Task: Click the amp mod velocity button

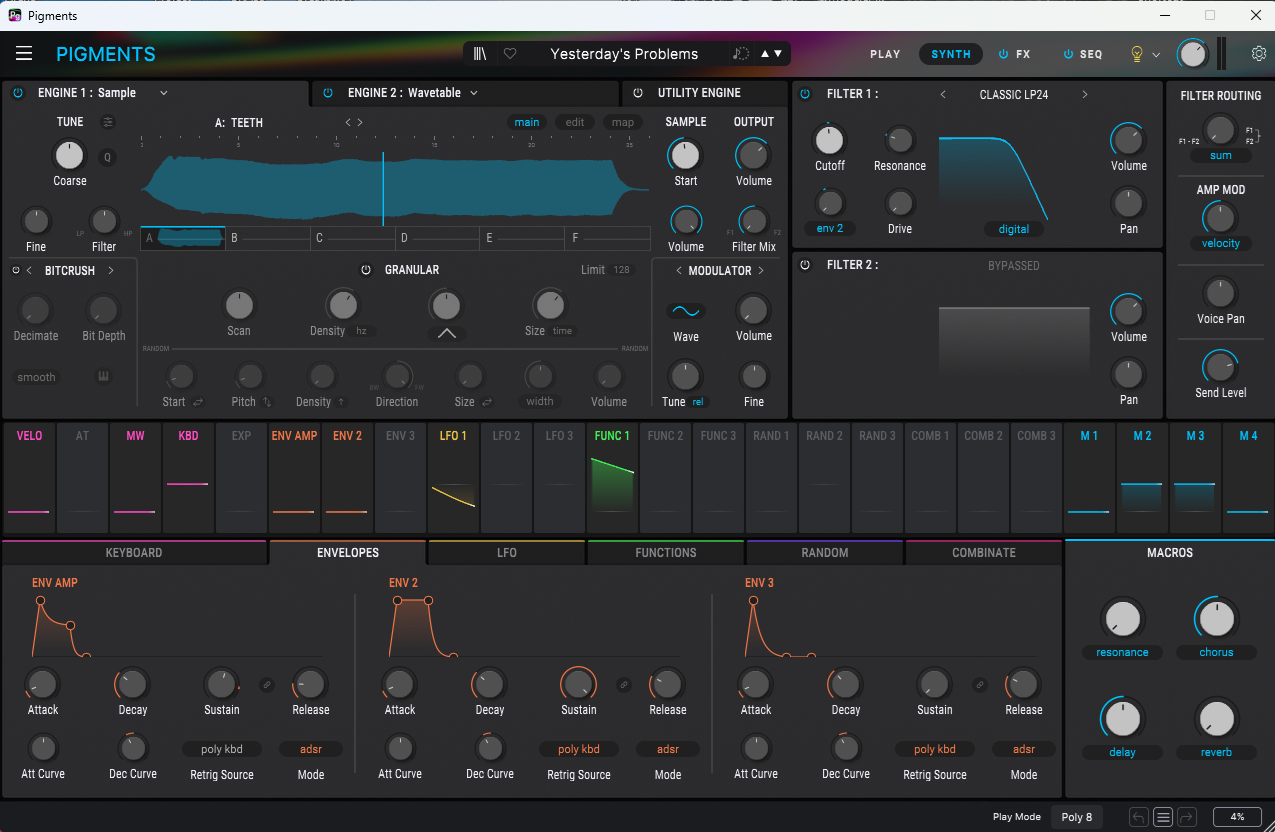Action: click(1221, 243)
